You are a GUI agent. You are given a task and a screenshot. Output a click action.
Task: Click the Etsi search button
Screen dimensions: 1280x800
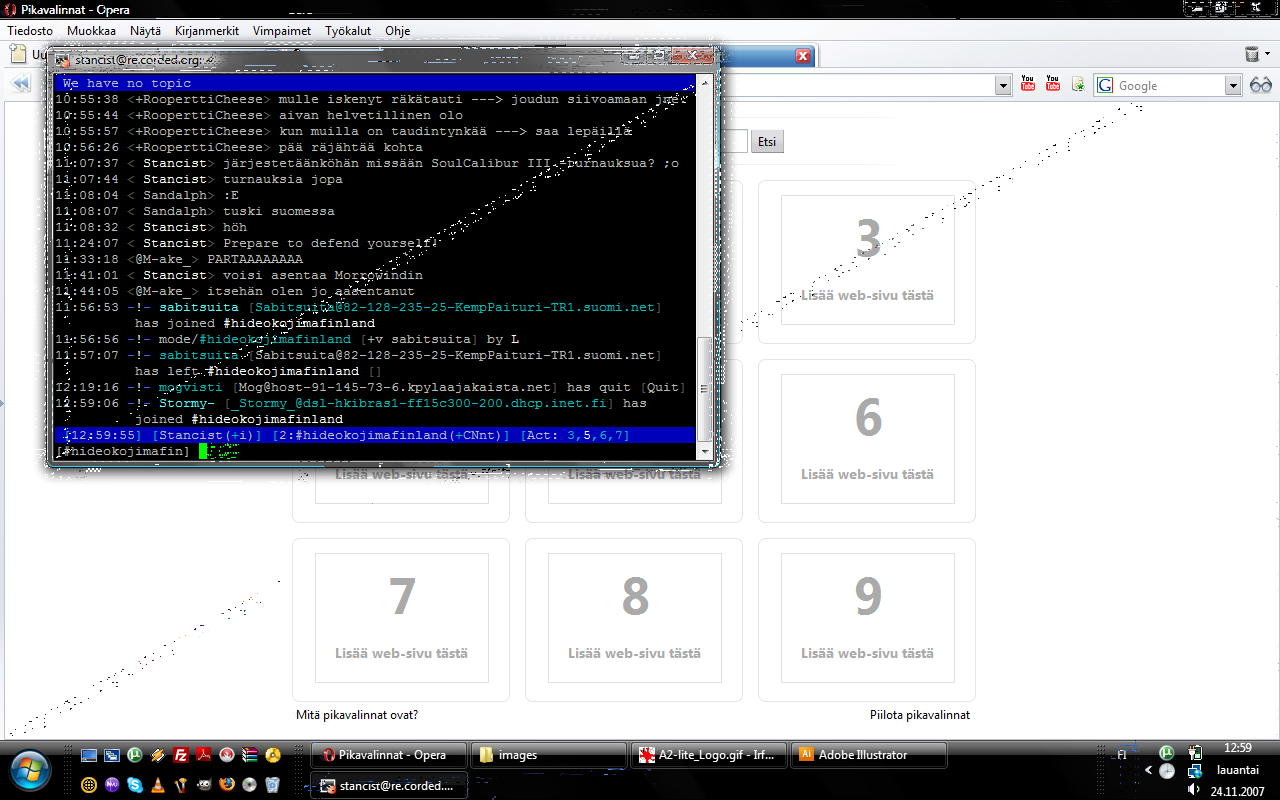point(767,142)
